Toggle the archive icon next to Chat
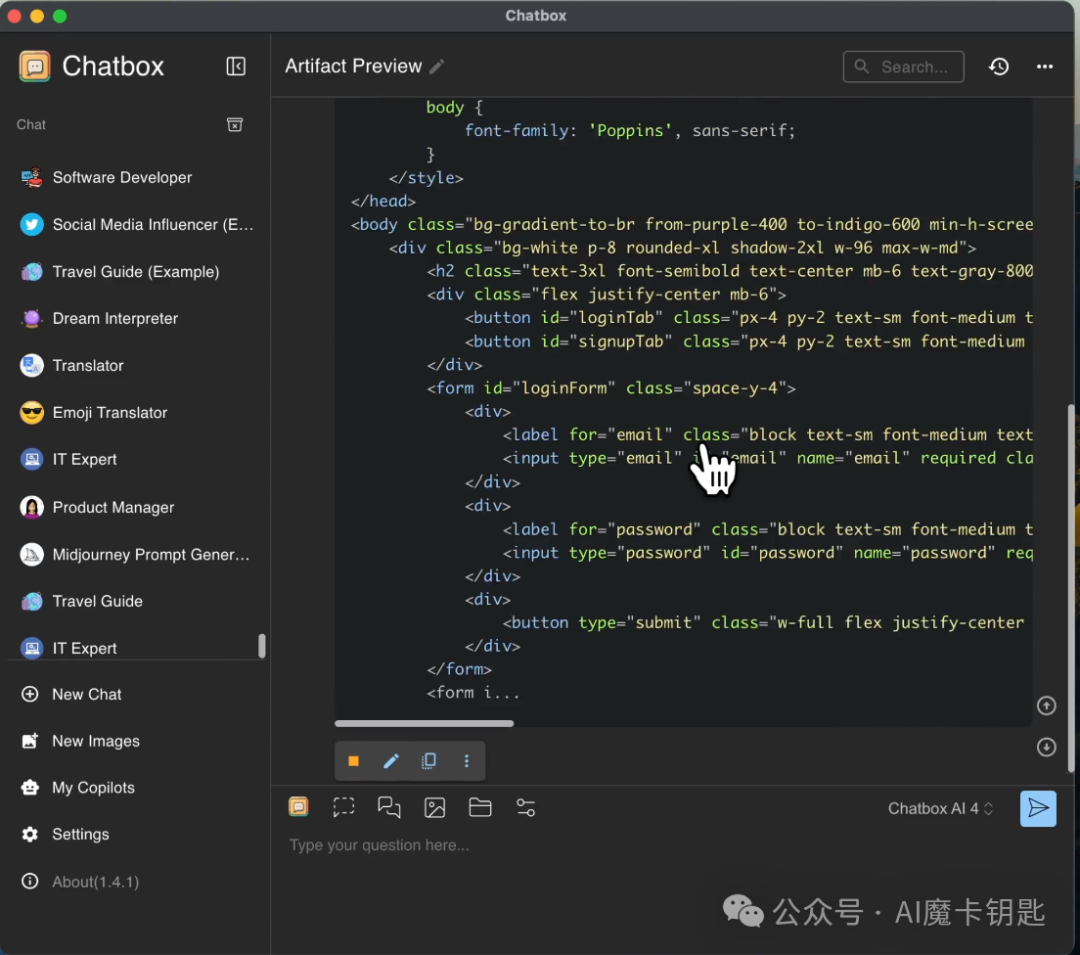 pyautogui.click(x=234, y=125)
